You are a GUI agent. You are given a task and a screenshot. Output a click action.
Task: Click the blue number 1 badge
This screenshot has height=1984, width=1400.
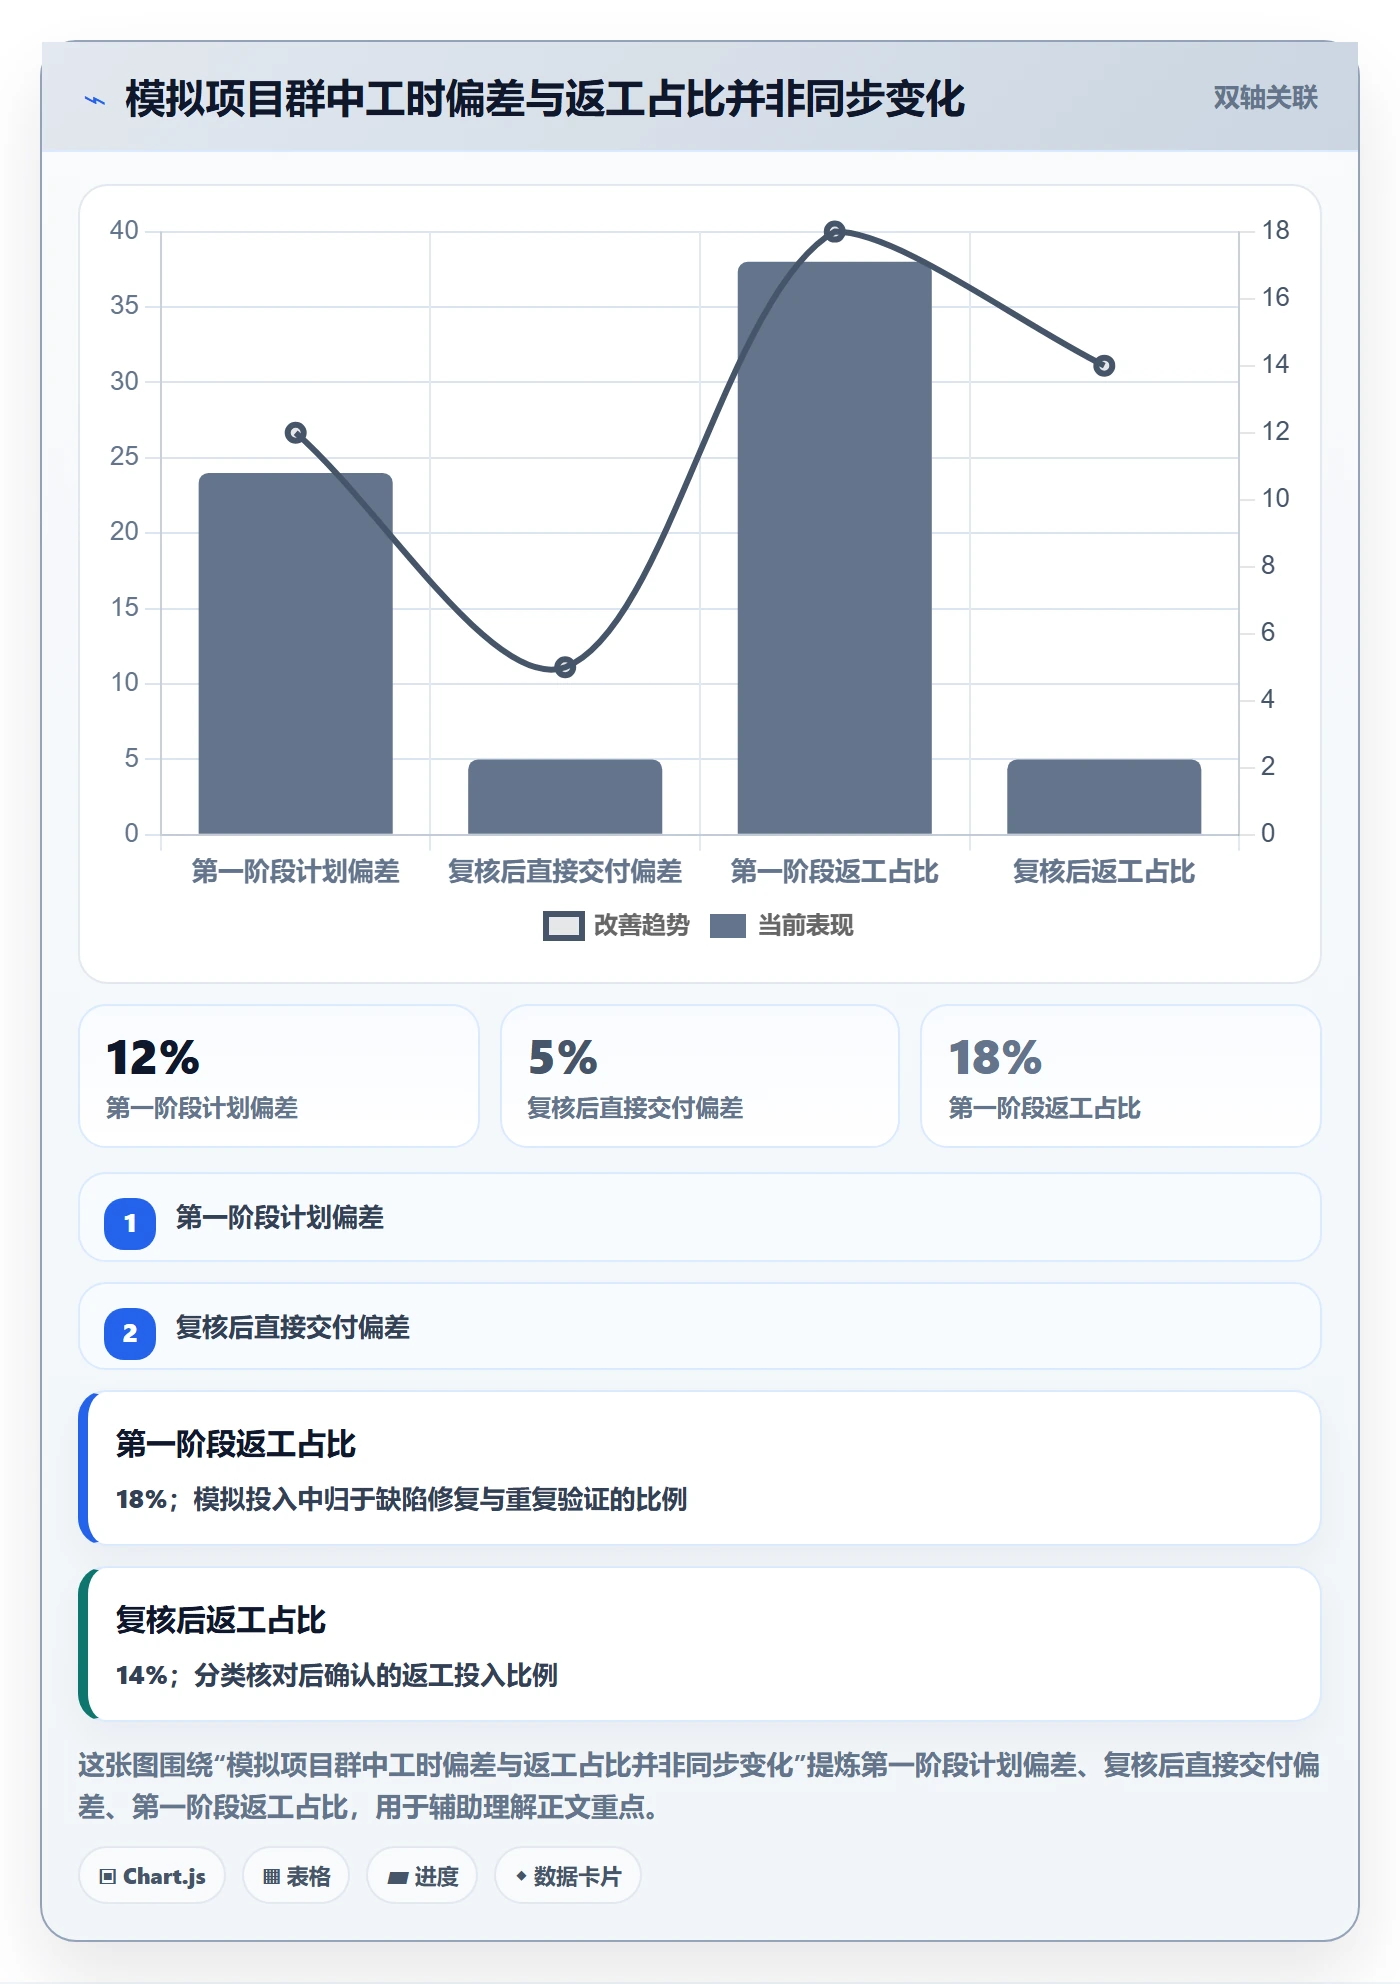[130, 1223]
